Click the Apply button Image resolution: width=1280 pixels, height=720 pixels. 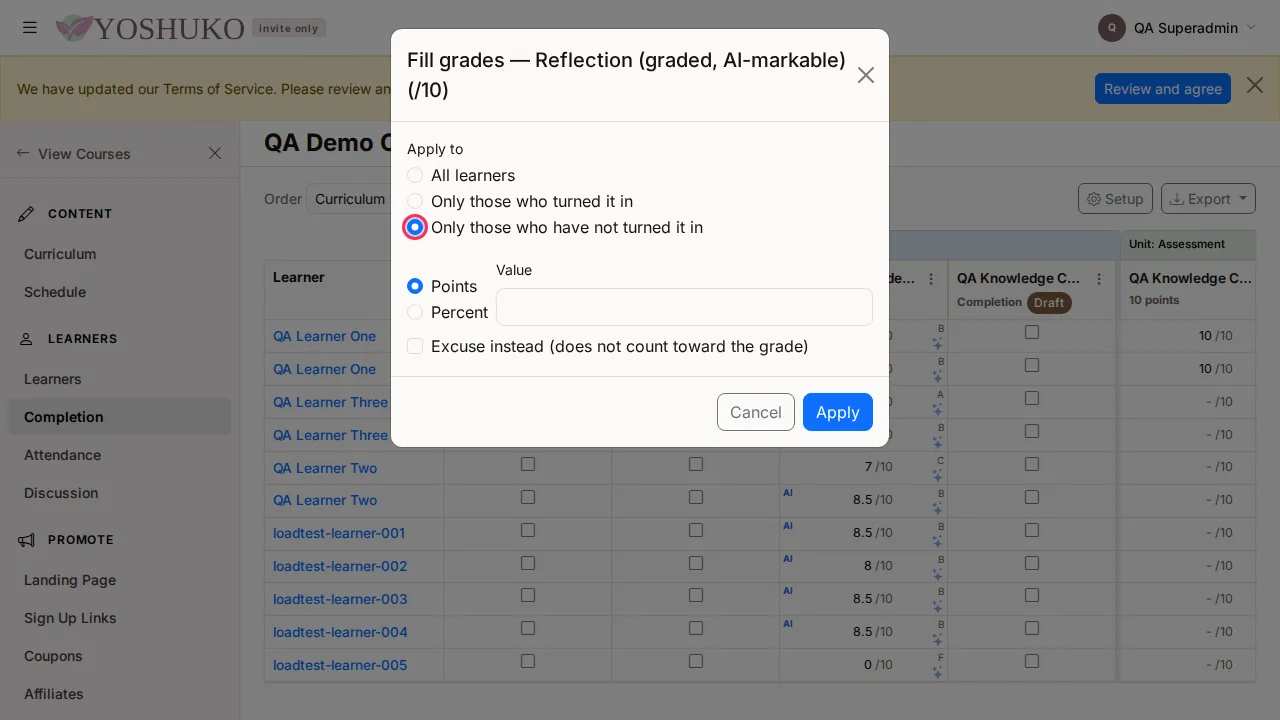coord(838,412)
